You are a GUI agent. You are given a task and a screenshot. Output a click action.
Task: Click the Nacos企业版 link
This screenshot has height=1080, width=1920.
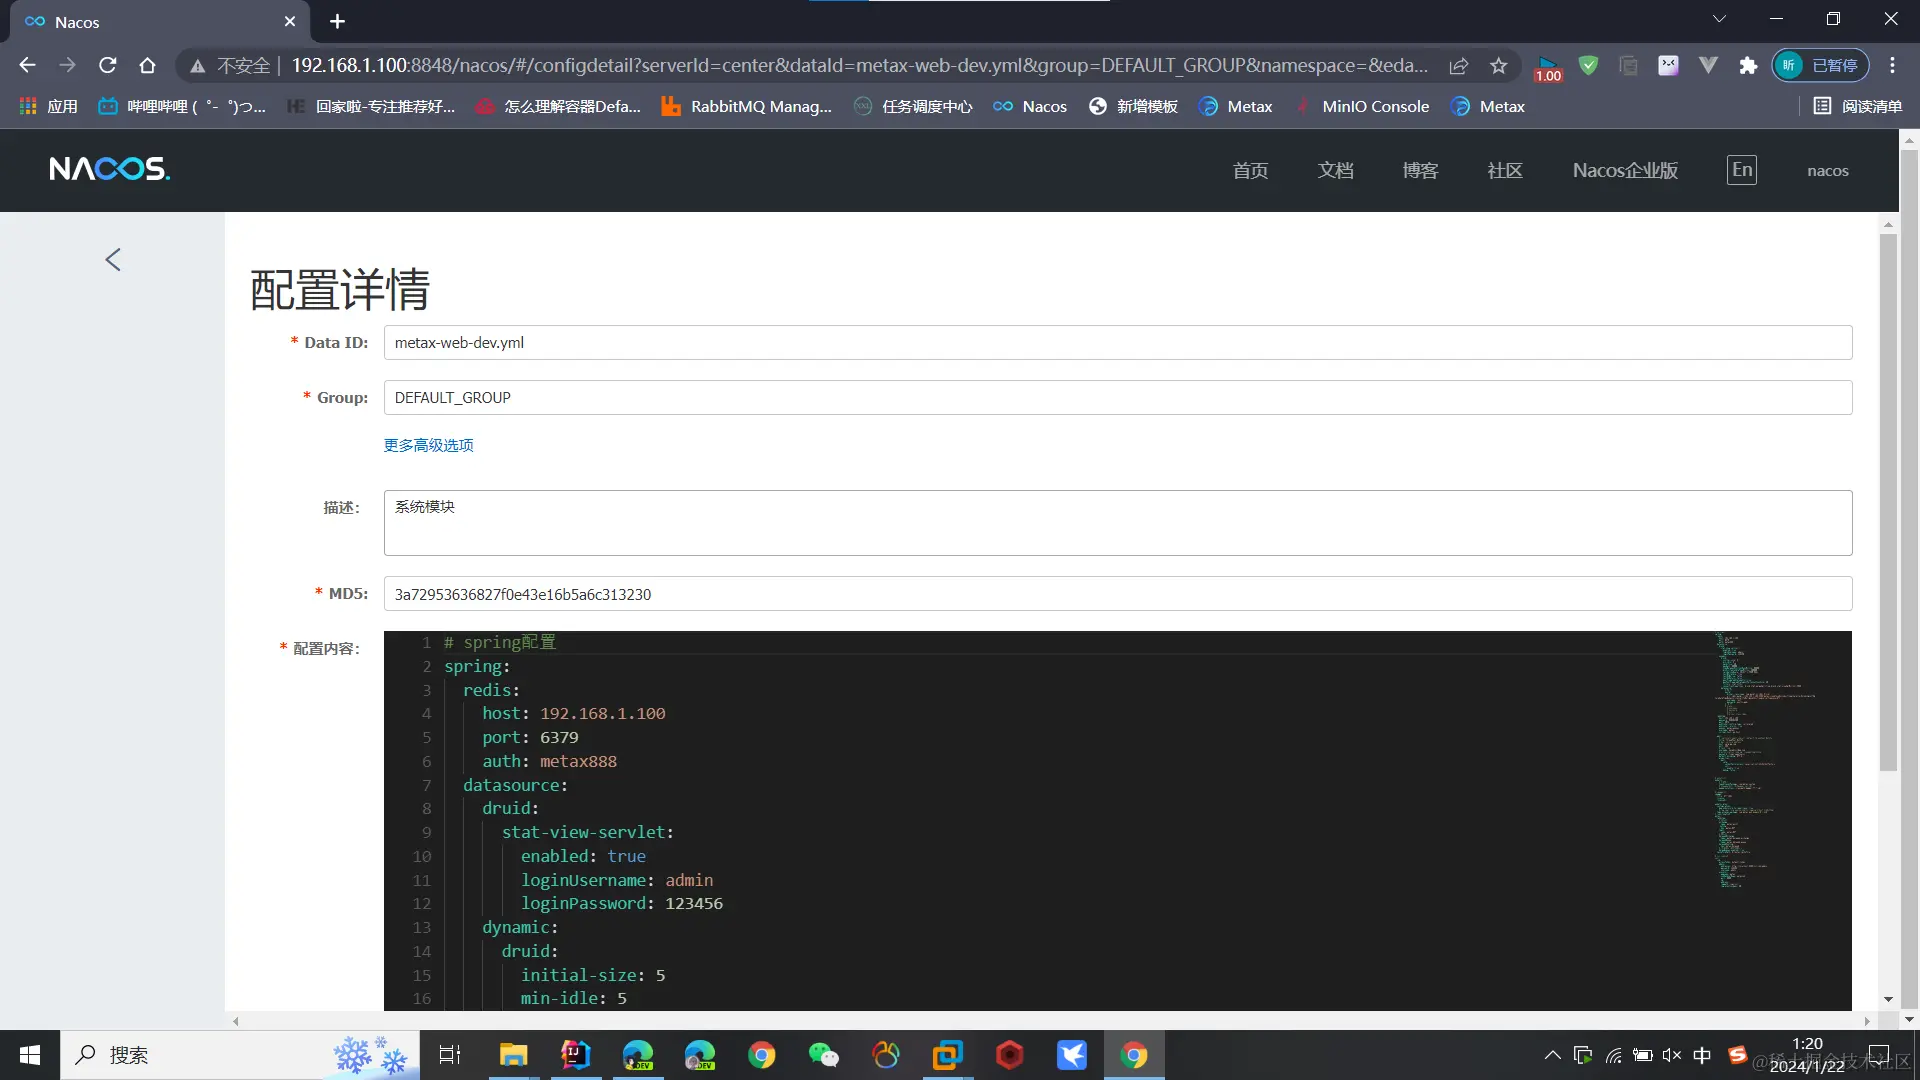pyautogui.click(x=1625, y=171)
